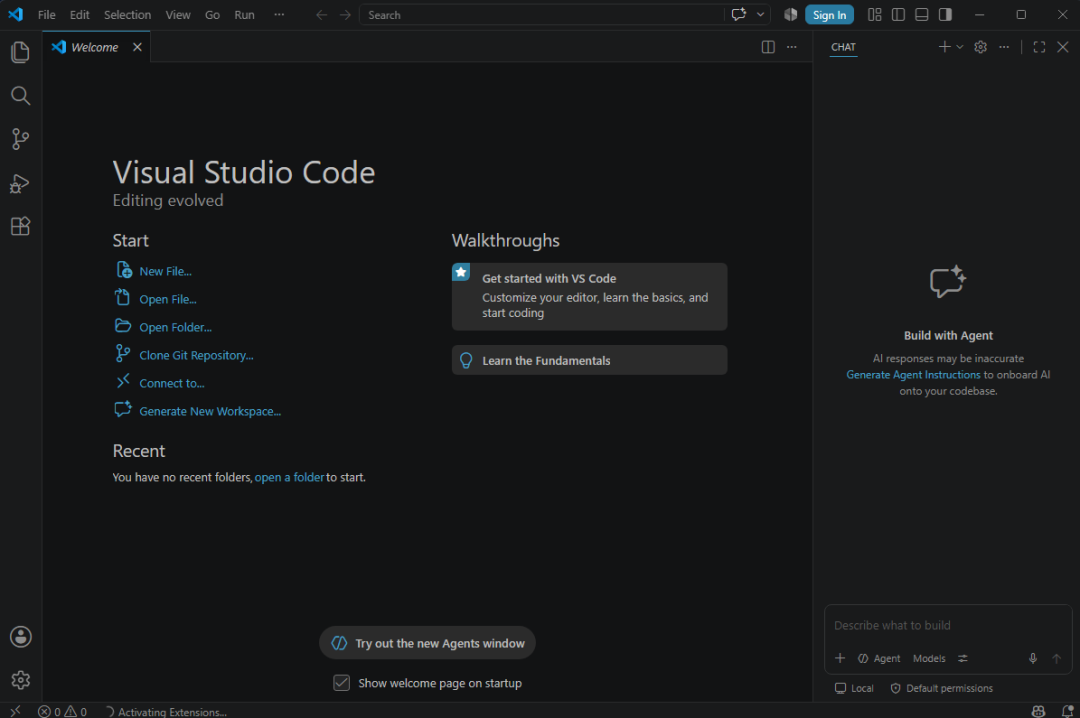The width and height of the screenshot is (1080, 718).
Task: Open Customize Layout in title bar
Action: click(x=875, y=14)
